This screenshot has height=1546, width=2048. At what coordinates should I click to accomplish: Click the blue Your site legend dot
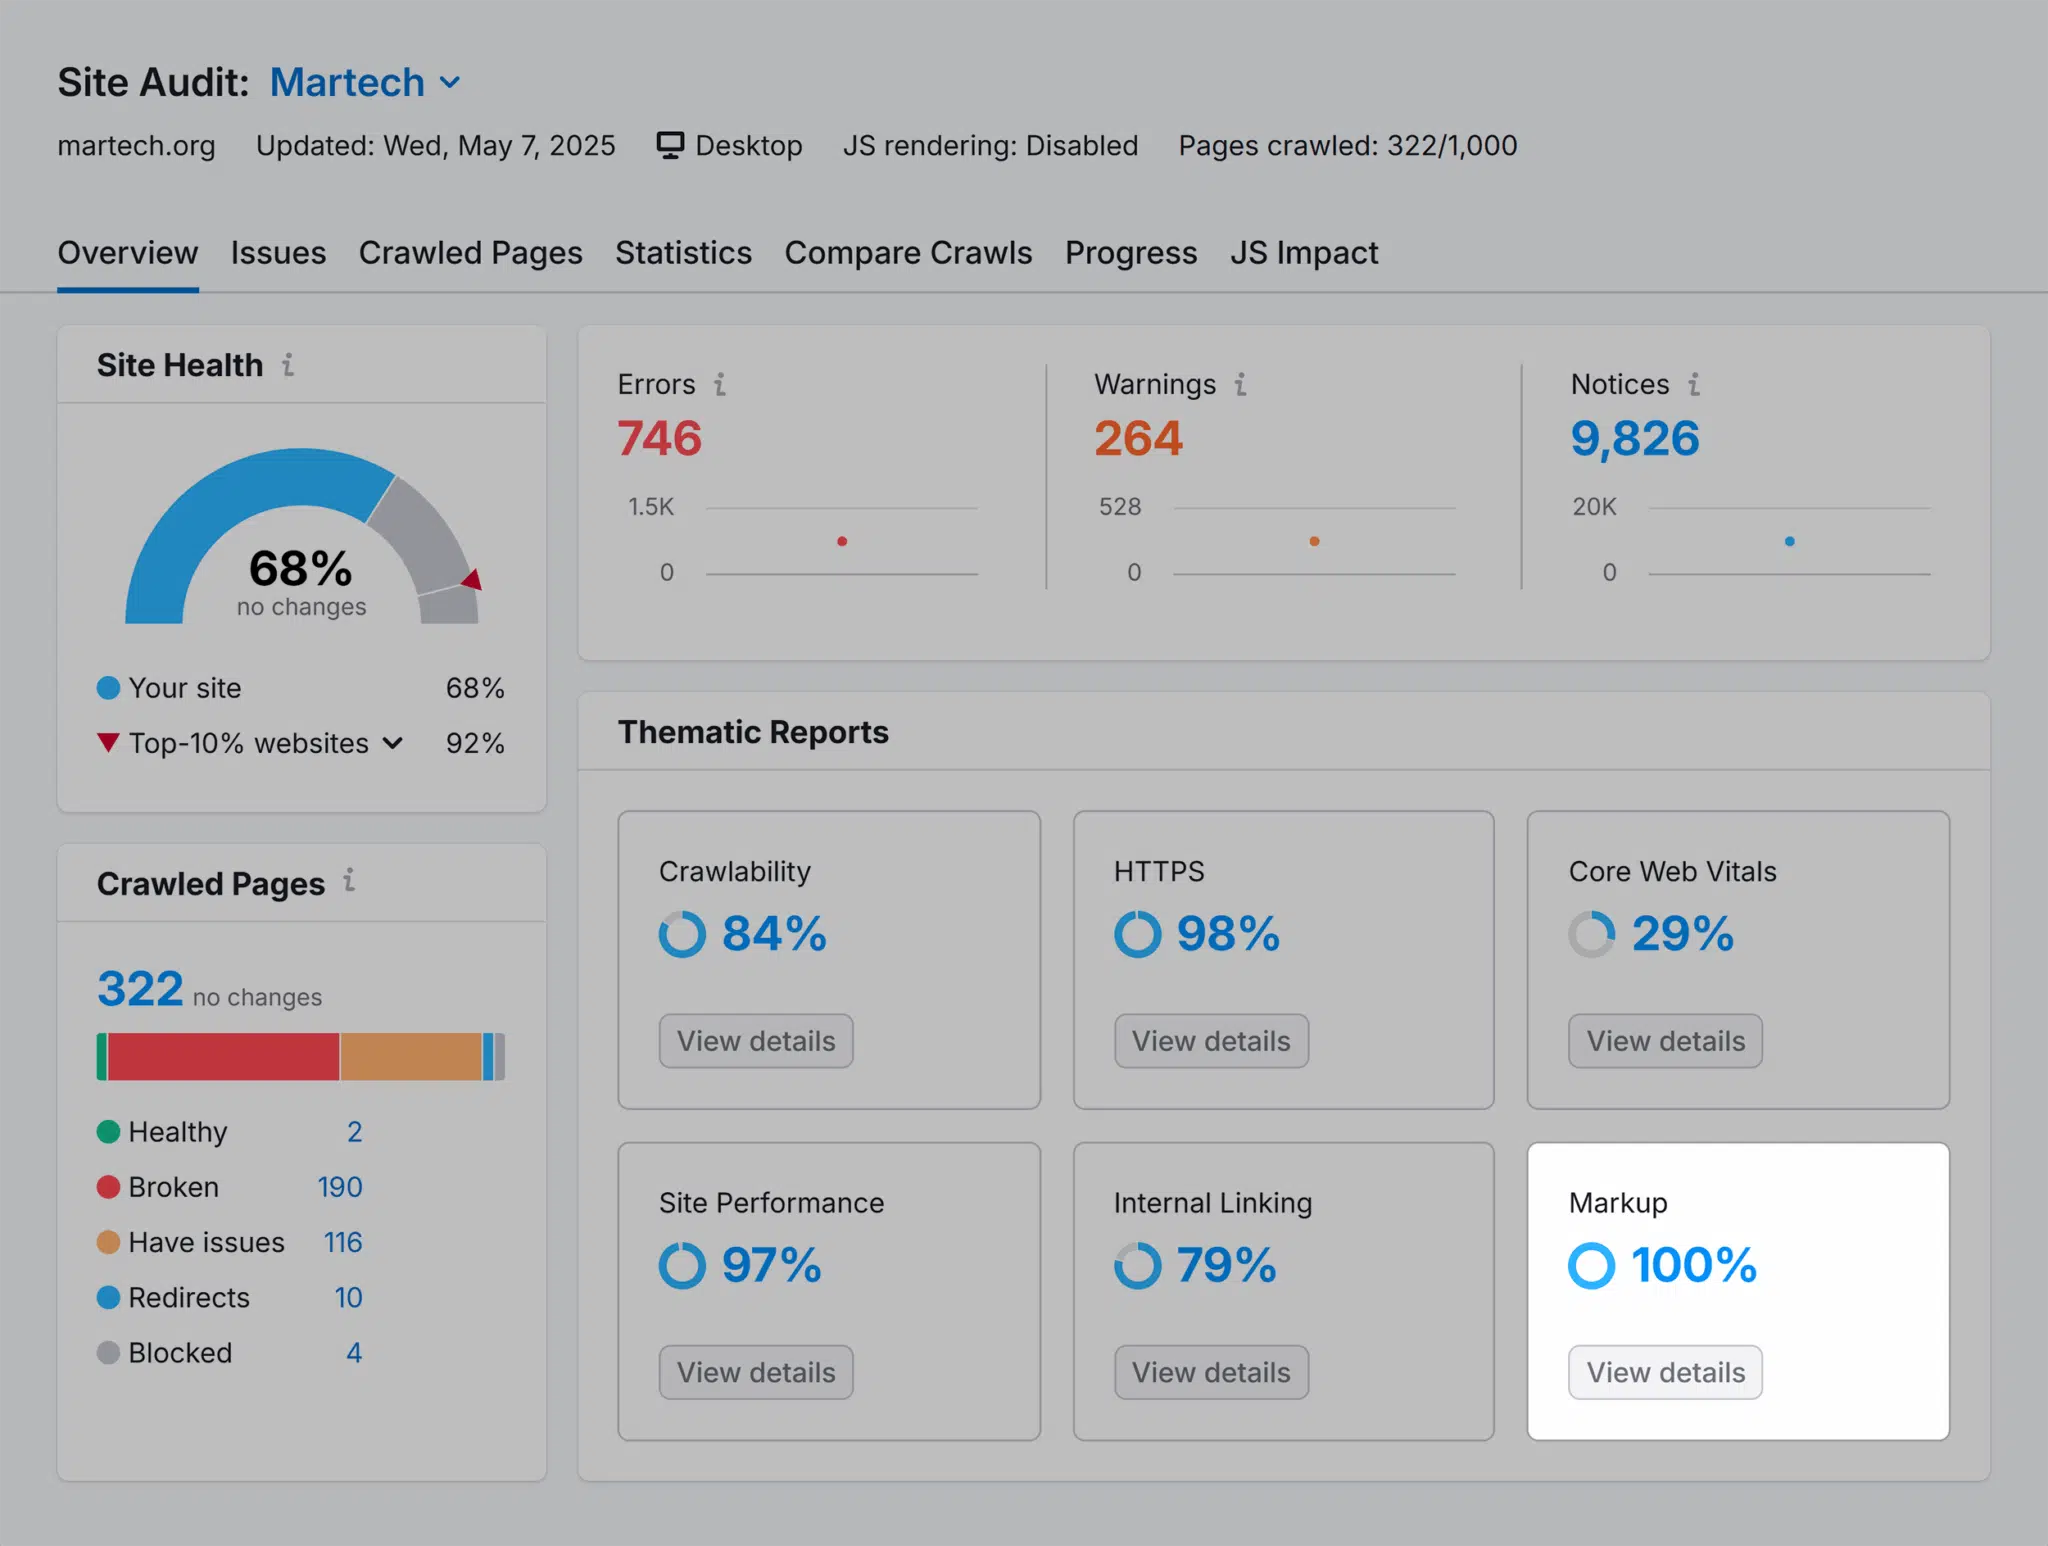108,688
